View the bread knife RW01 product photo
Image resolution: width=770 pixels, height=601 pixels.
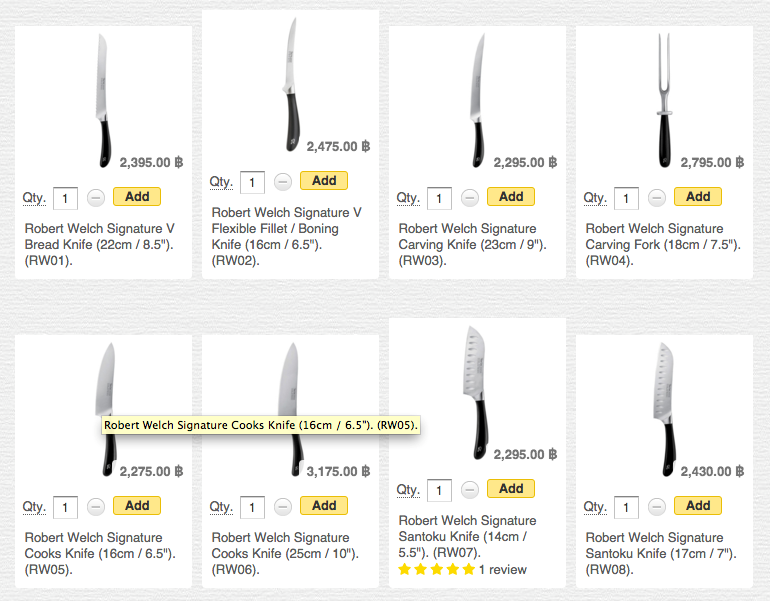point(101,100)
